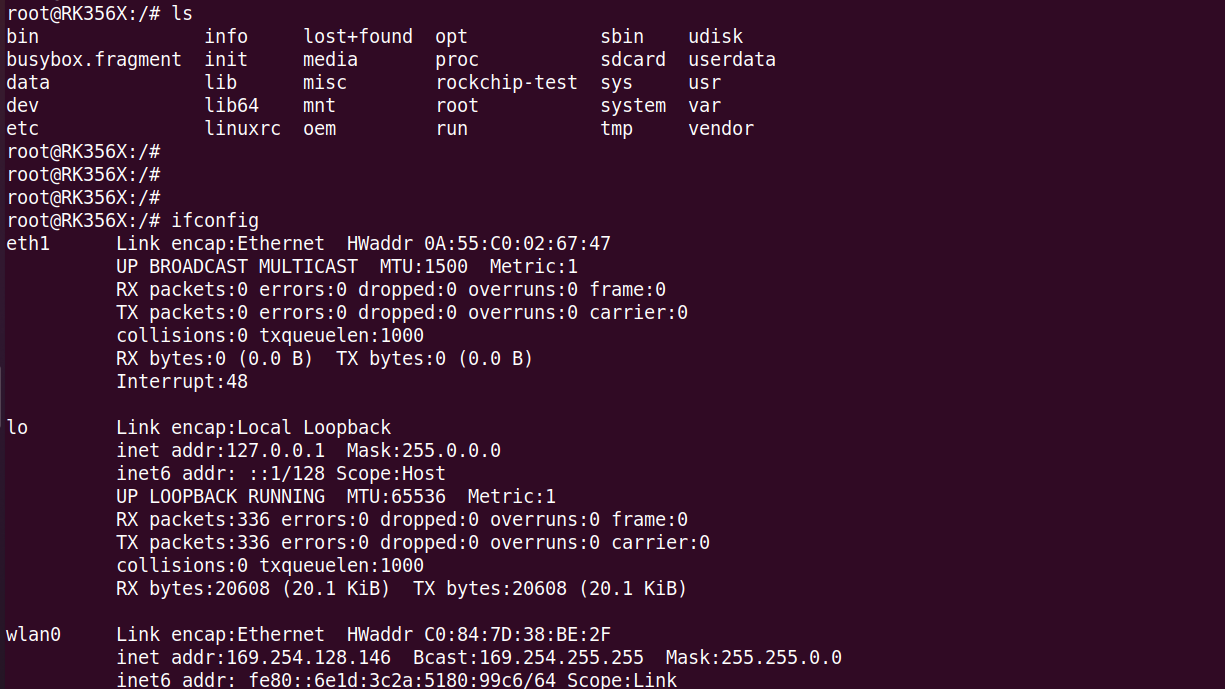The height and width of the screenshot is (689, 1225).
Task: Click the 'linuxrc' file entry
Action: (x=243, y=128)
